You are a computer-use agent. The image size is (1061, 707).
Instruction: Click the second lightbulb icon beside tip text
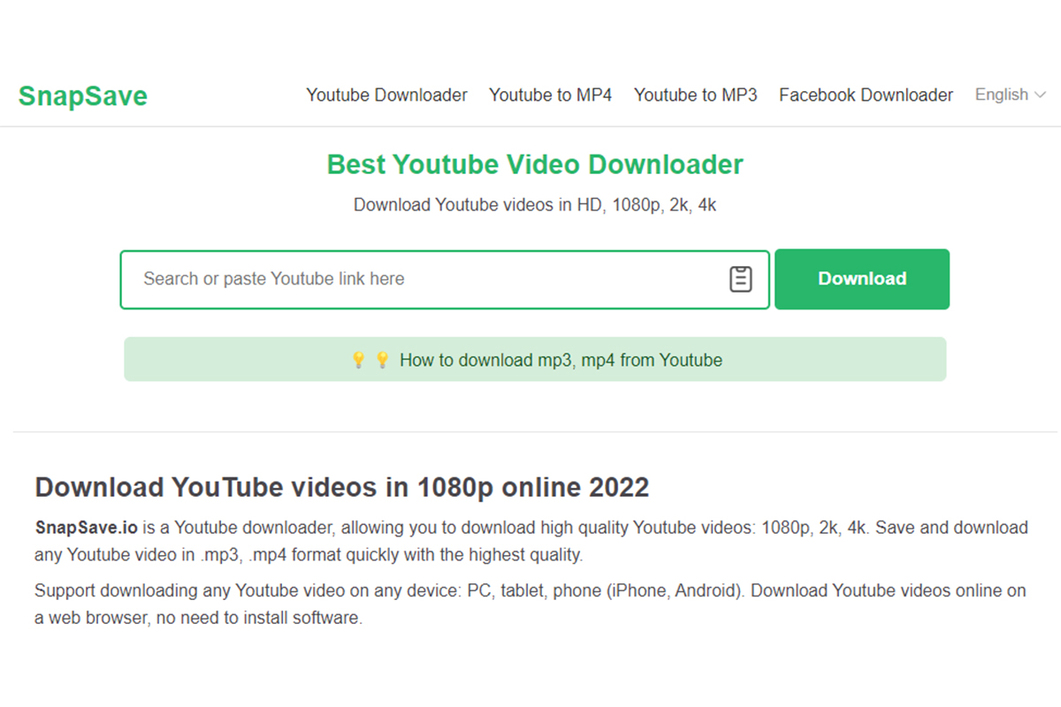click(x=382, y=360)
